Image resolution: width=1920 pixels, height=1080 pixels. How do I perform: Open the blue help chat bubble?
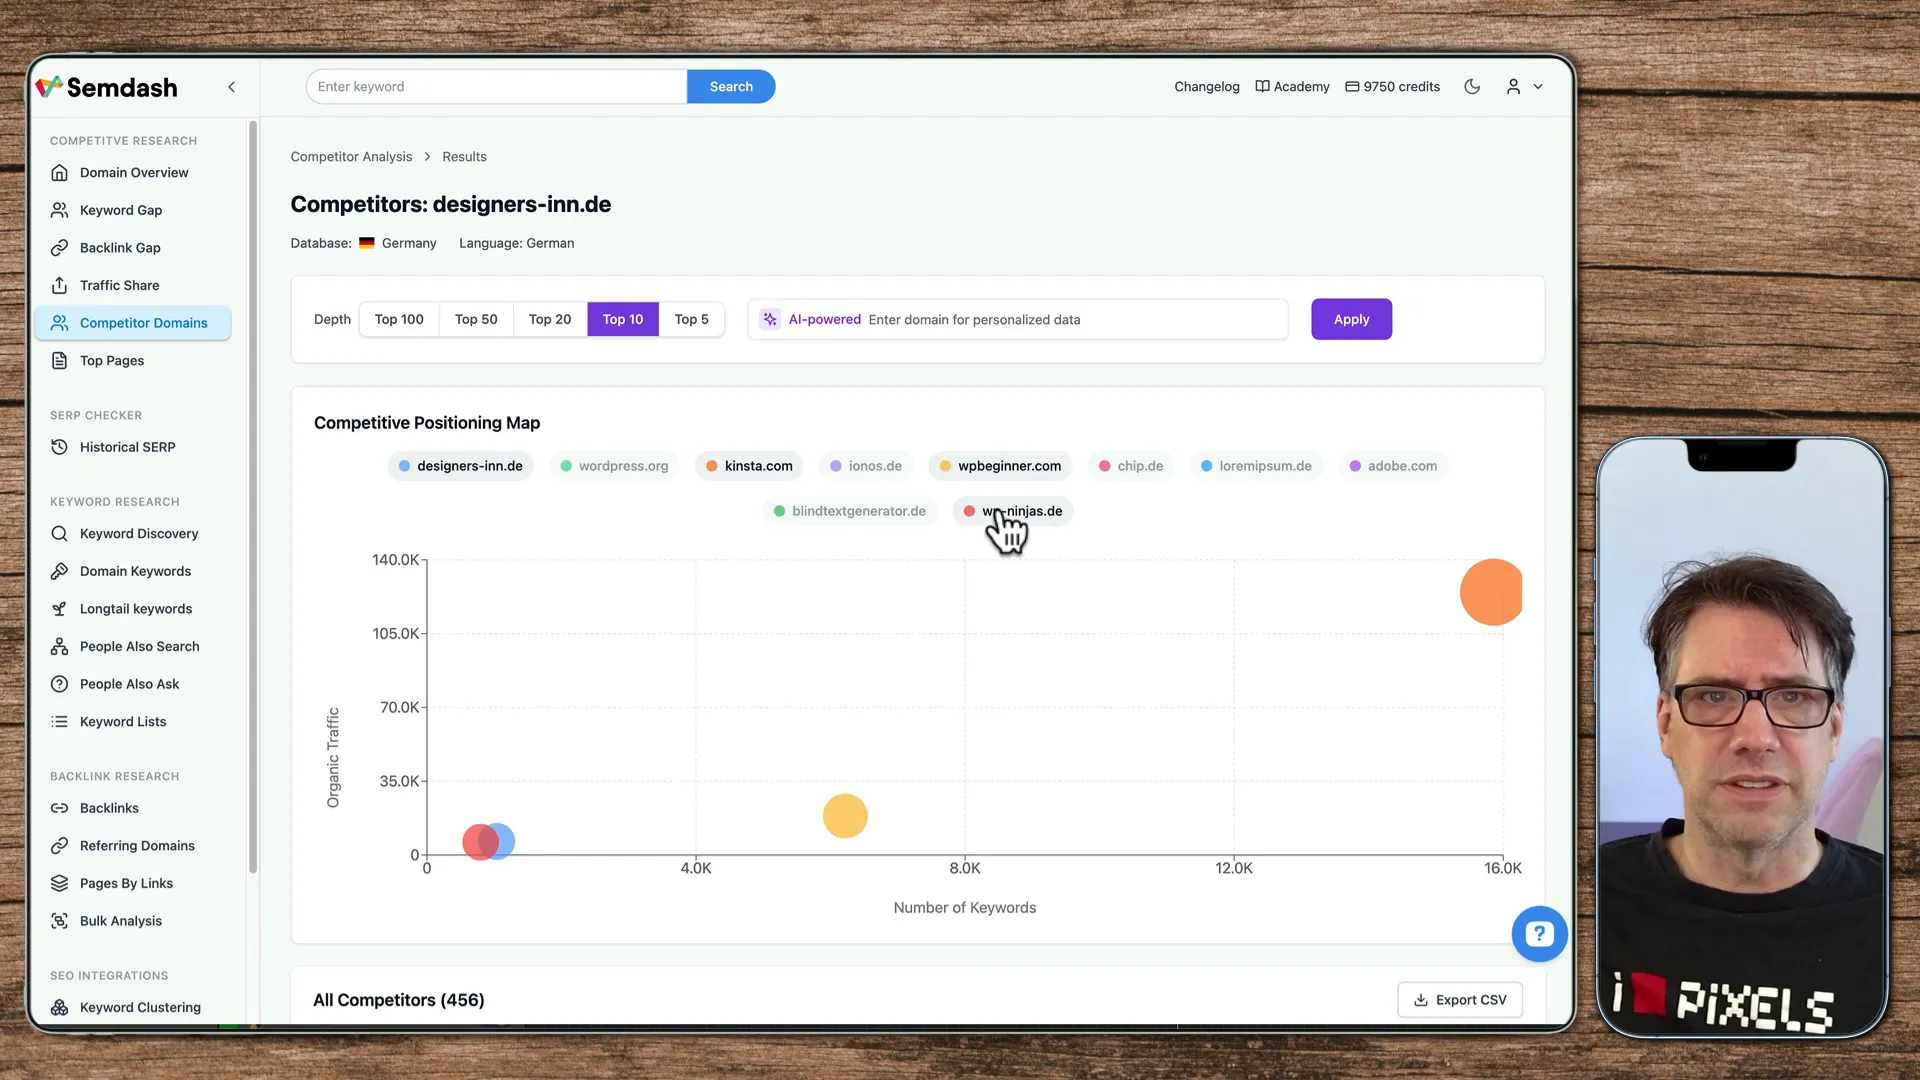[x=1539, y=934]
